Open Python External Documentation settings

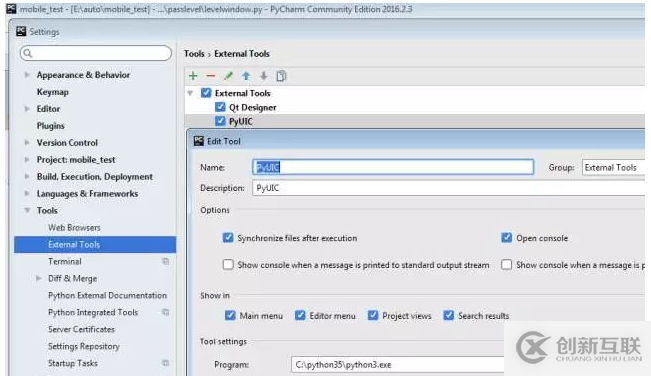pos(108,295)
